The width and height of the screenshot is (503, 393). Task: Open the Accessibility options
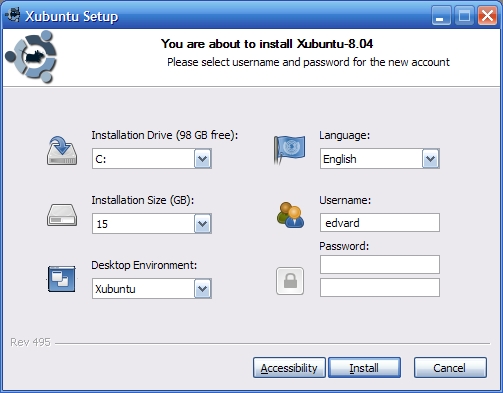[x=289, y=368]
